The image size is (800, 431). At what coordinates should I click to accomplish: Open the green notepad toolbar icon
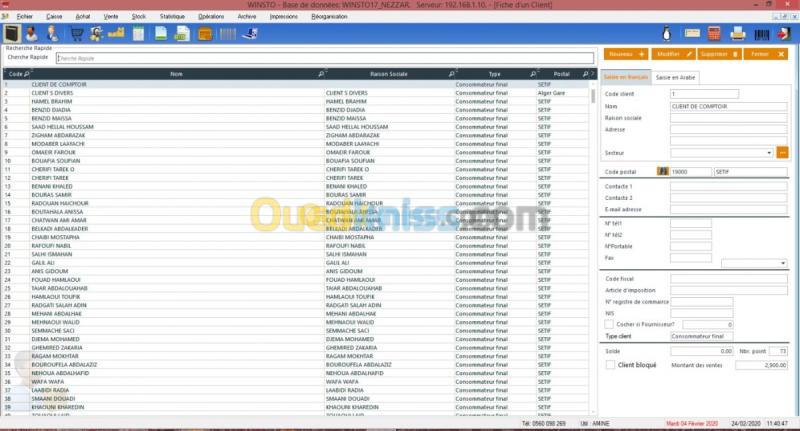[138, 34]
